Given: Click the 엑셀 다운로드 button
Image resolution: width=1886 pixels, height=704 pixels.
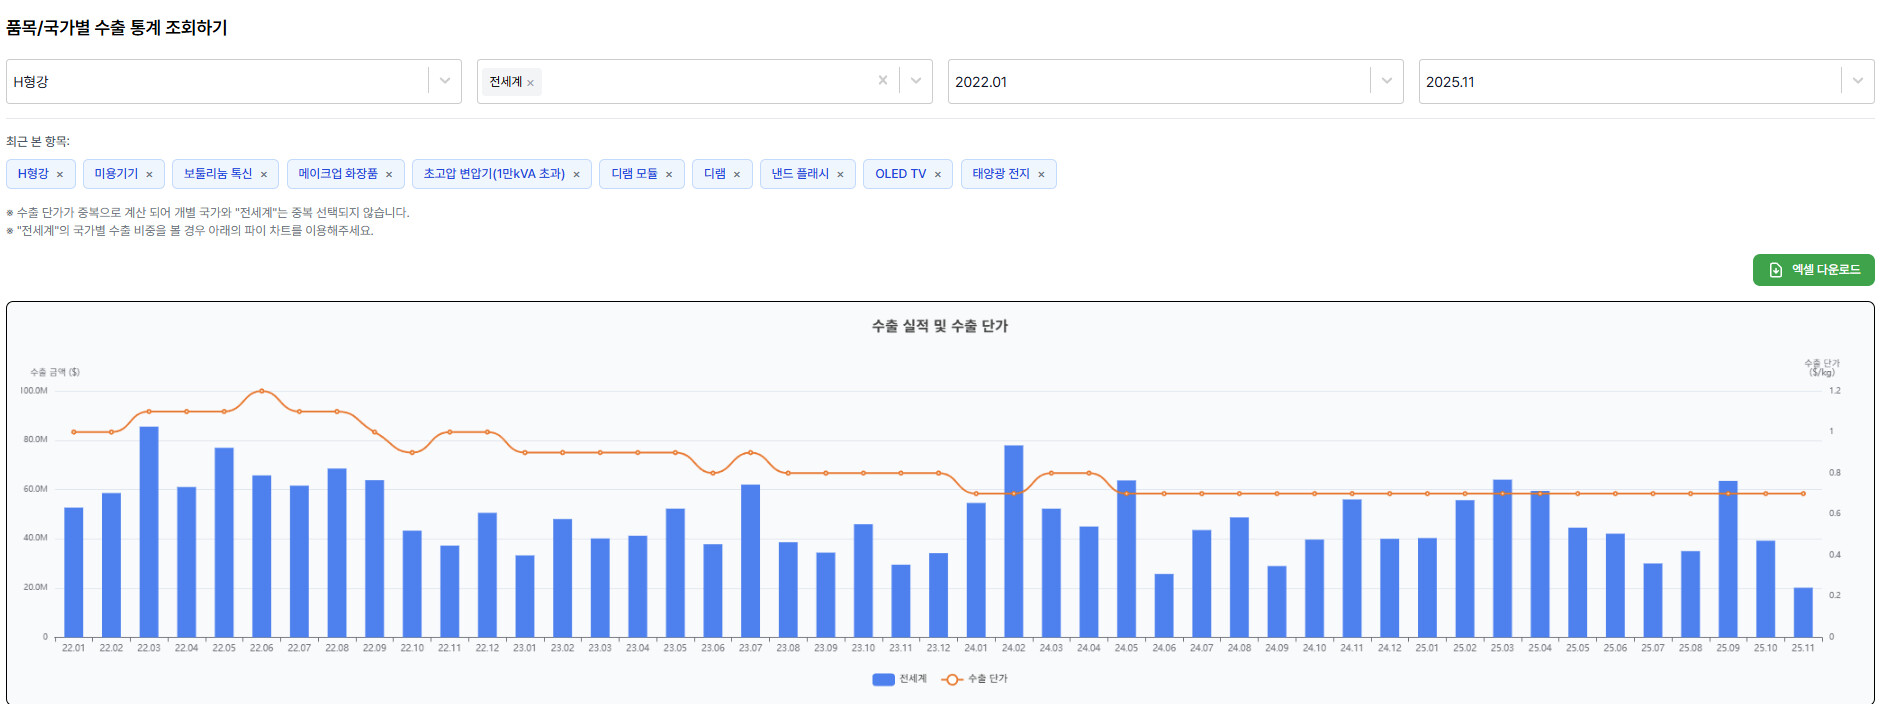Looking at the screenshot, I should point(1813,270).
